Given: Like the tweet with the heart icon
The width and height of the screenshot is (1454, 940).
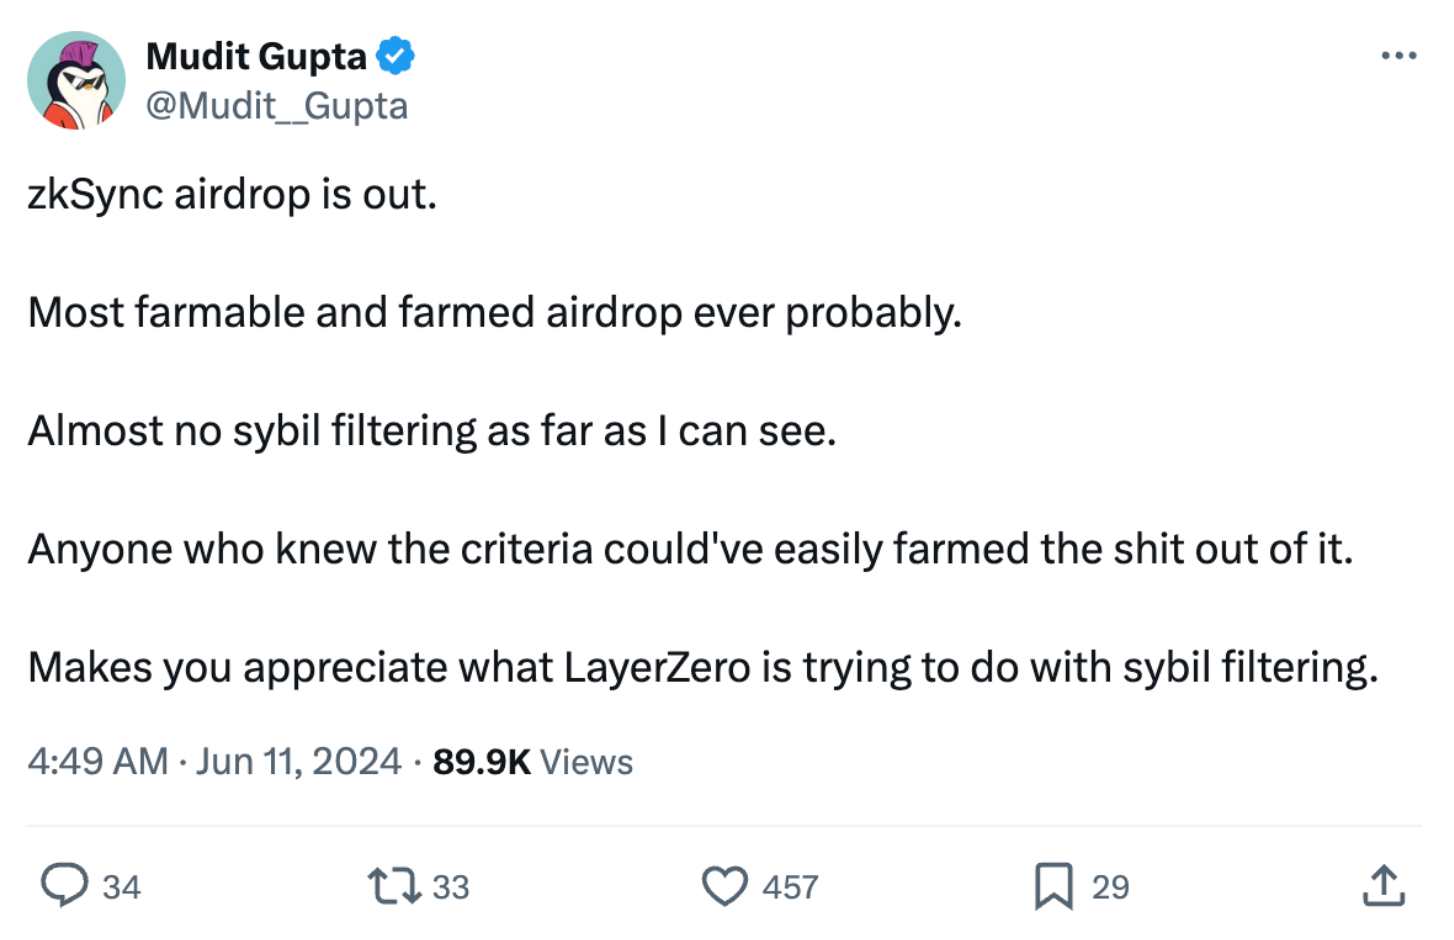Looking at the screenshot, I should click(724, 886).
